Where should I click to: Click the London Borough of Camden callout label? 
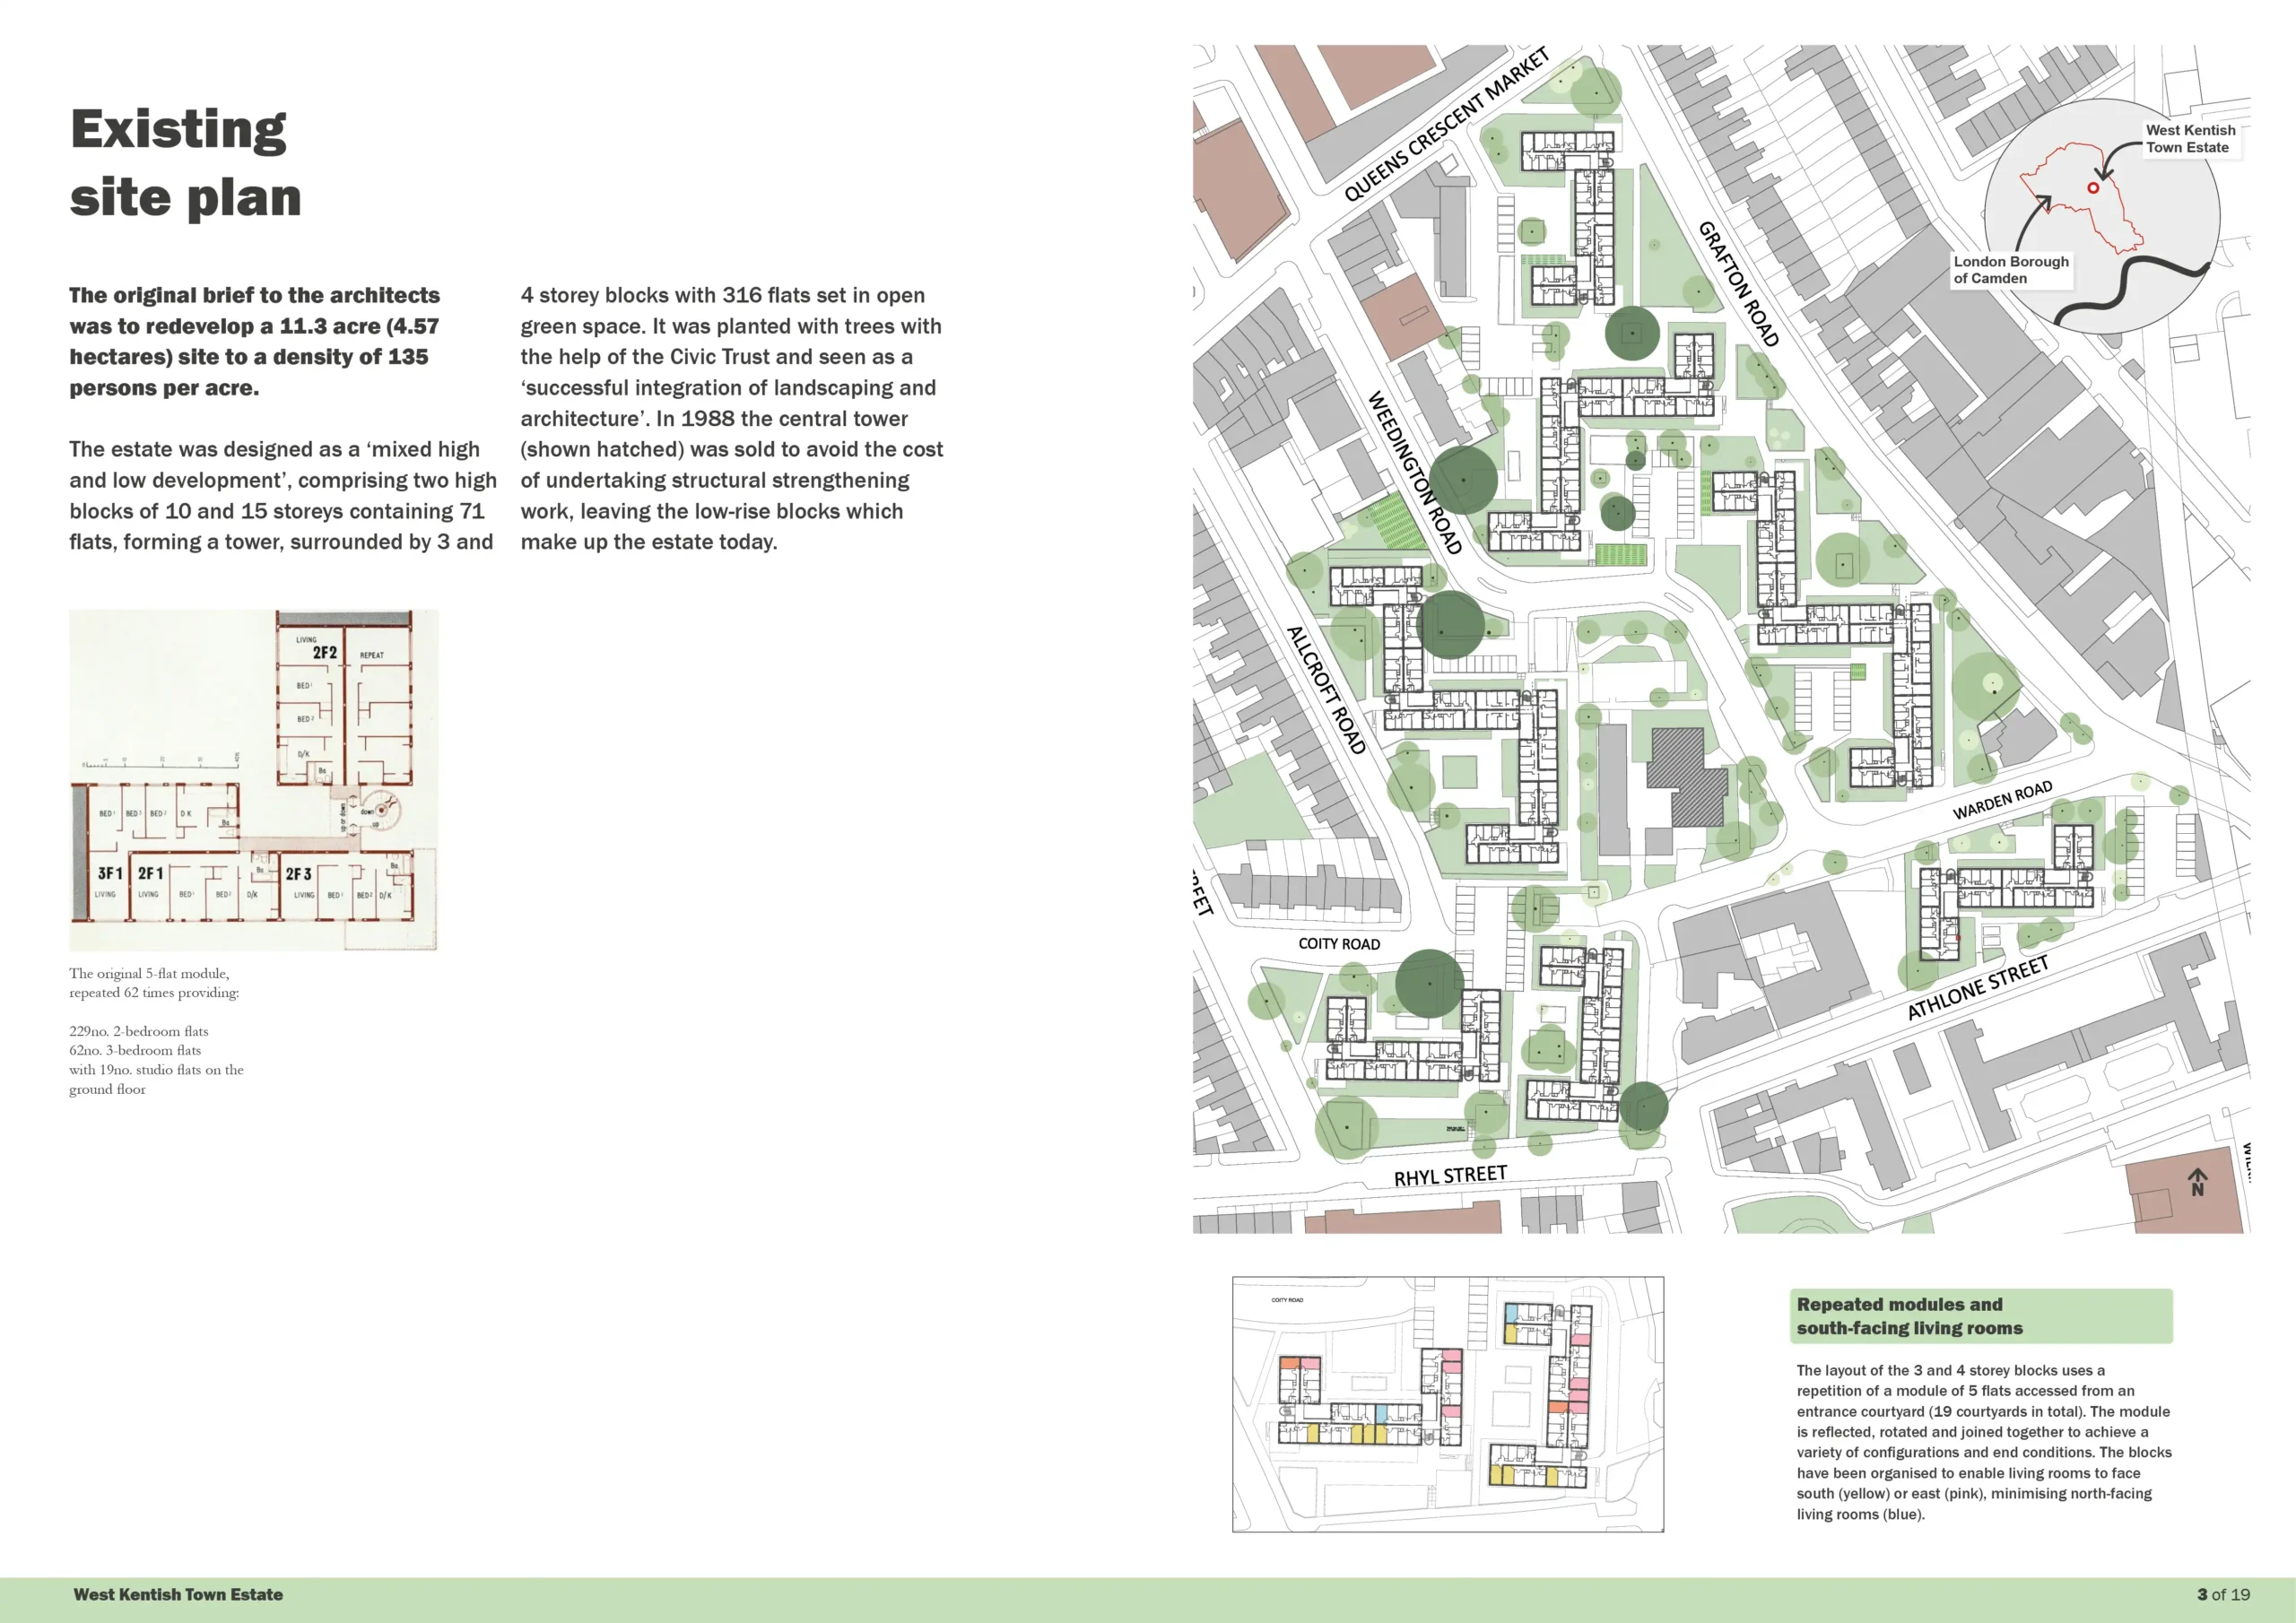[x=2010, y=270]
